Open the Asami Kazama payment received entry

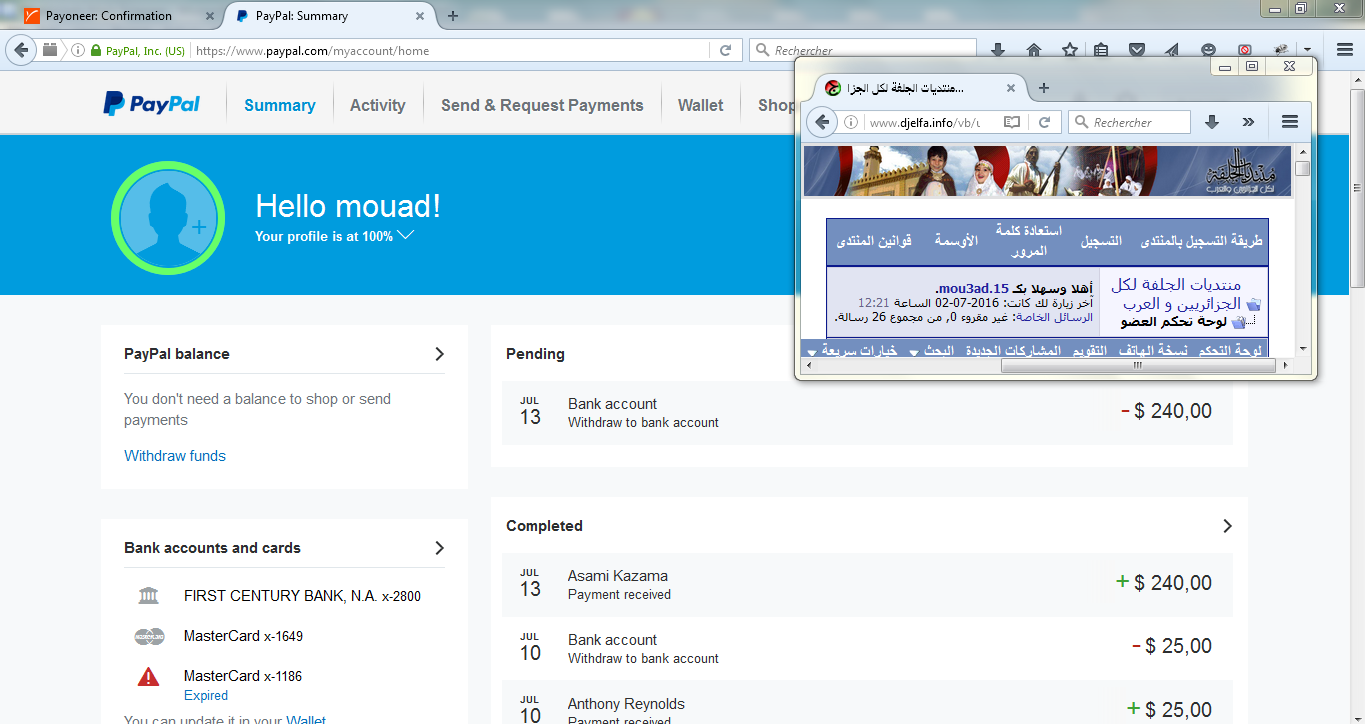tap(867, 584)
